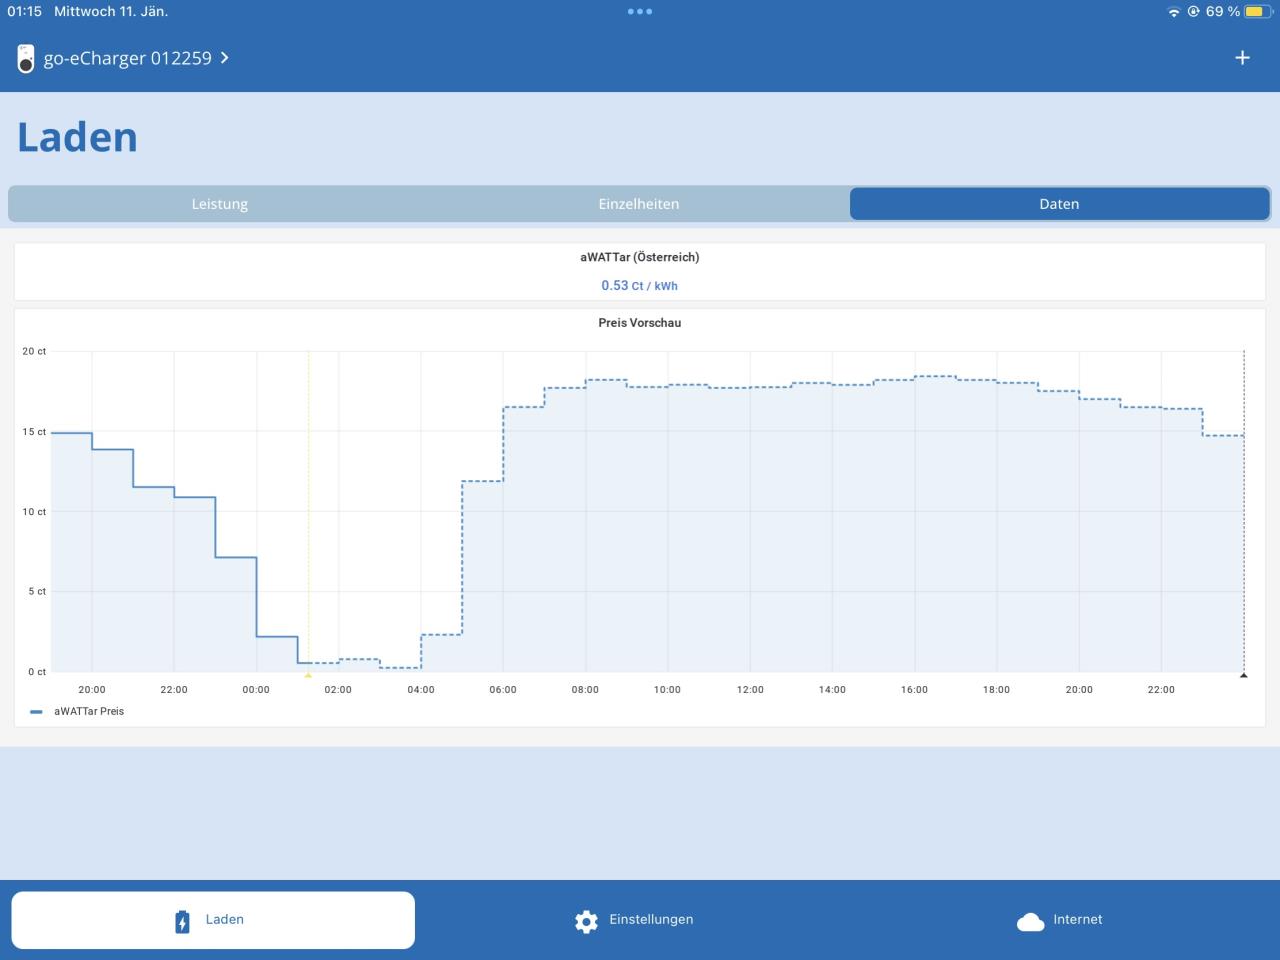1280x960 pixels.
Task: Open Einstellungen from bottom bar
Action: coord(634,920)
